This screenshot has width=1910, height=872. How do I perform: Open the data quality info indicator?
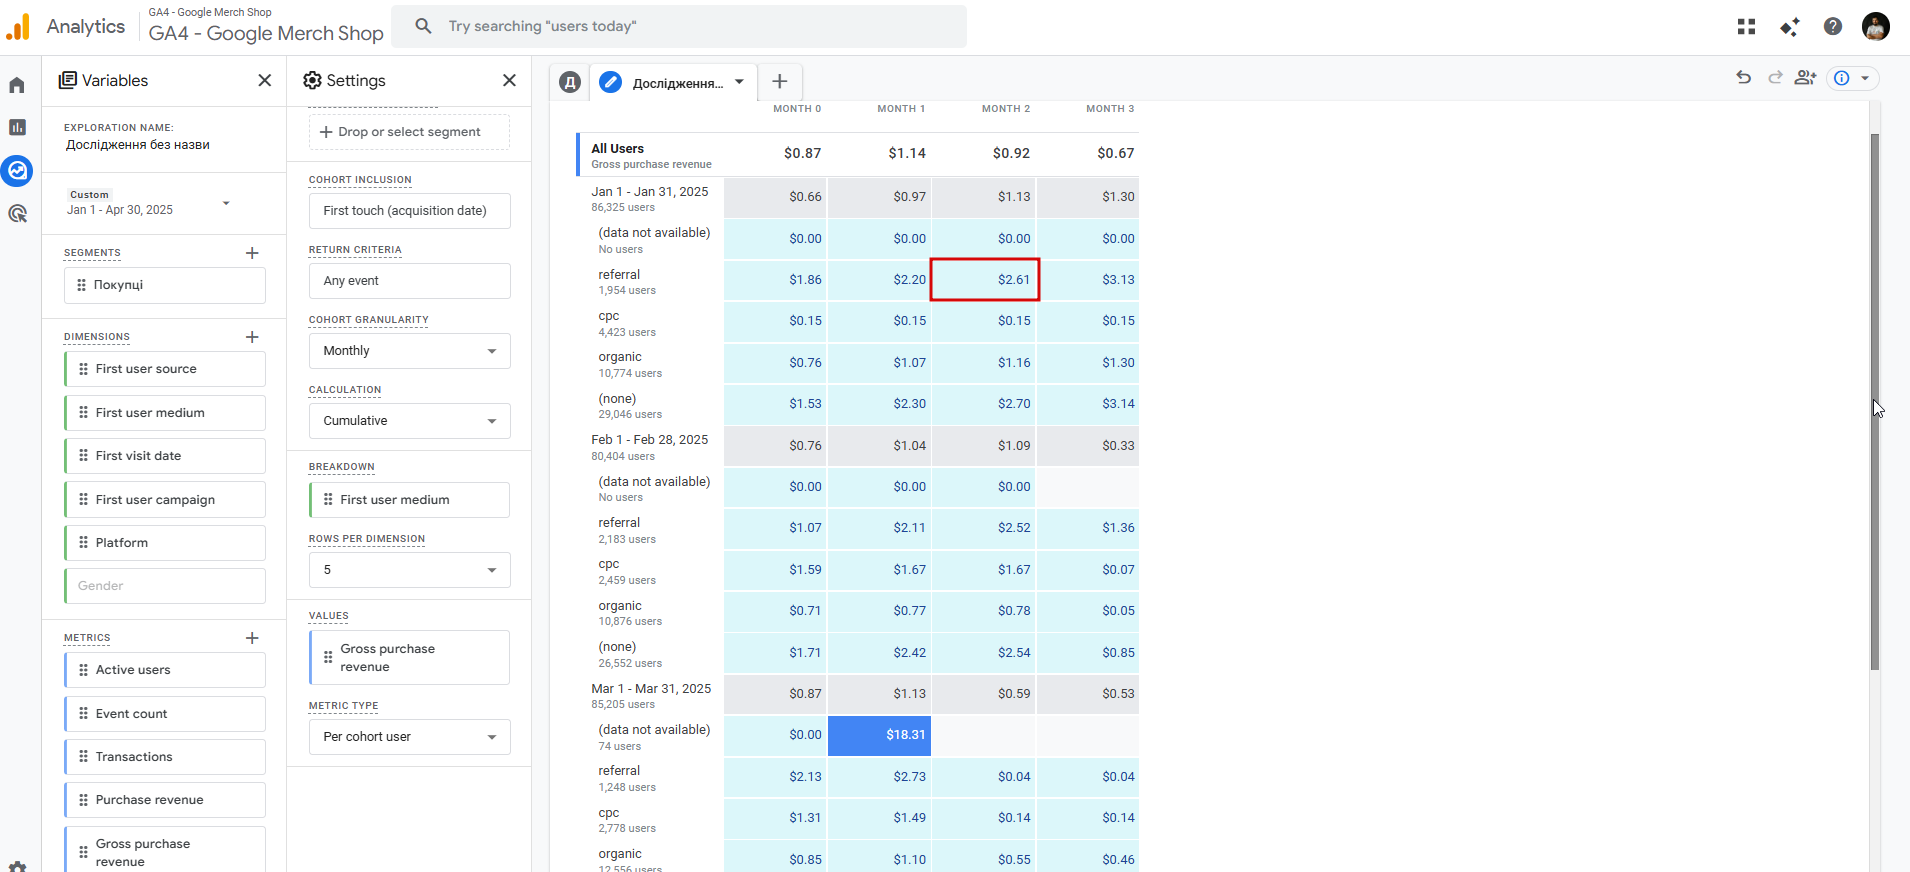click(x=1852, y=78)
